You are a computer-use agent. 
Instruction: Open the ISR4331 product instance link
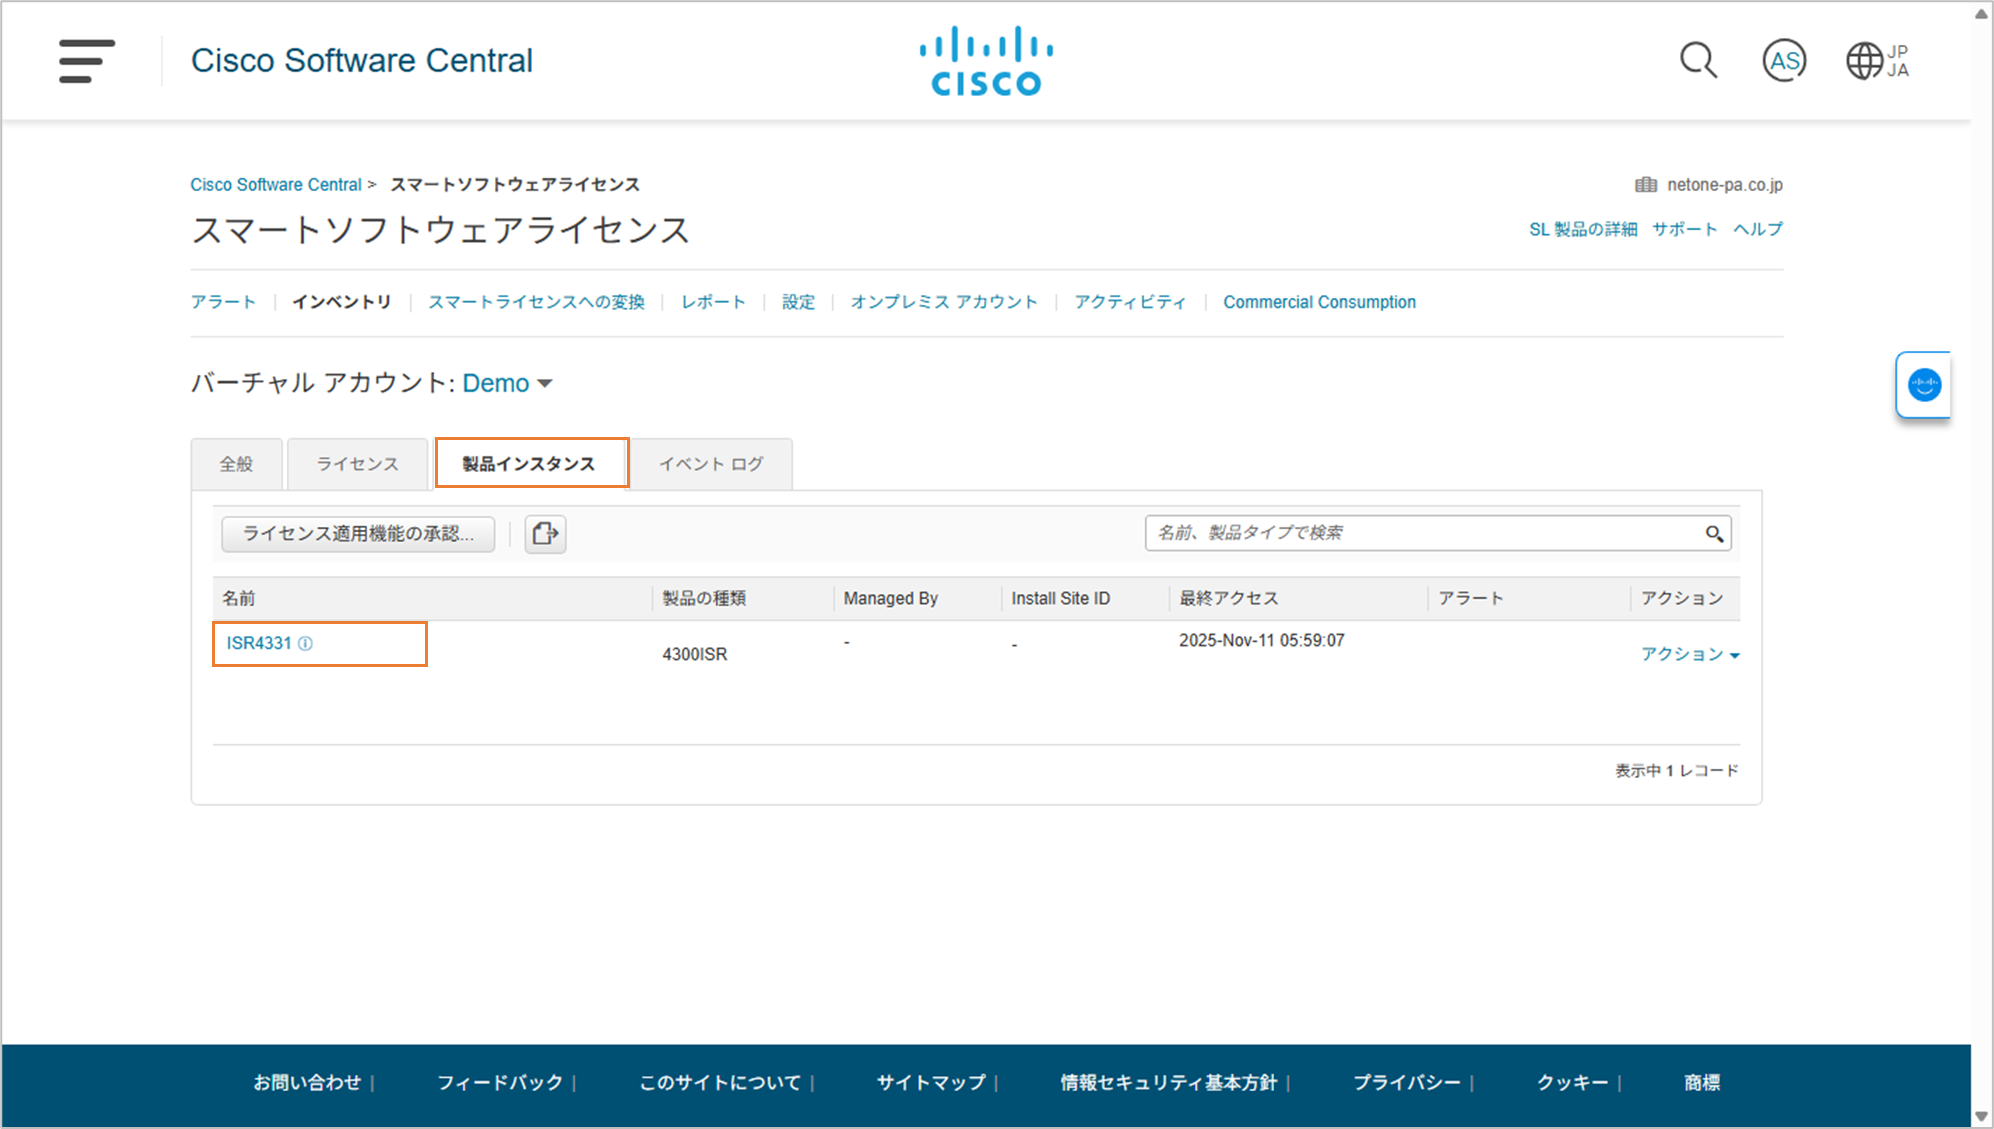pos(259,643)
